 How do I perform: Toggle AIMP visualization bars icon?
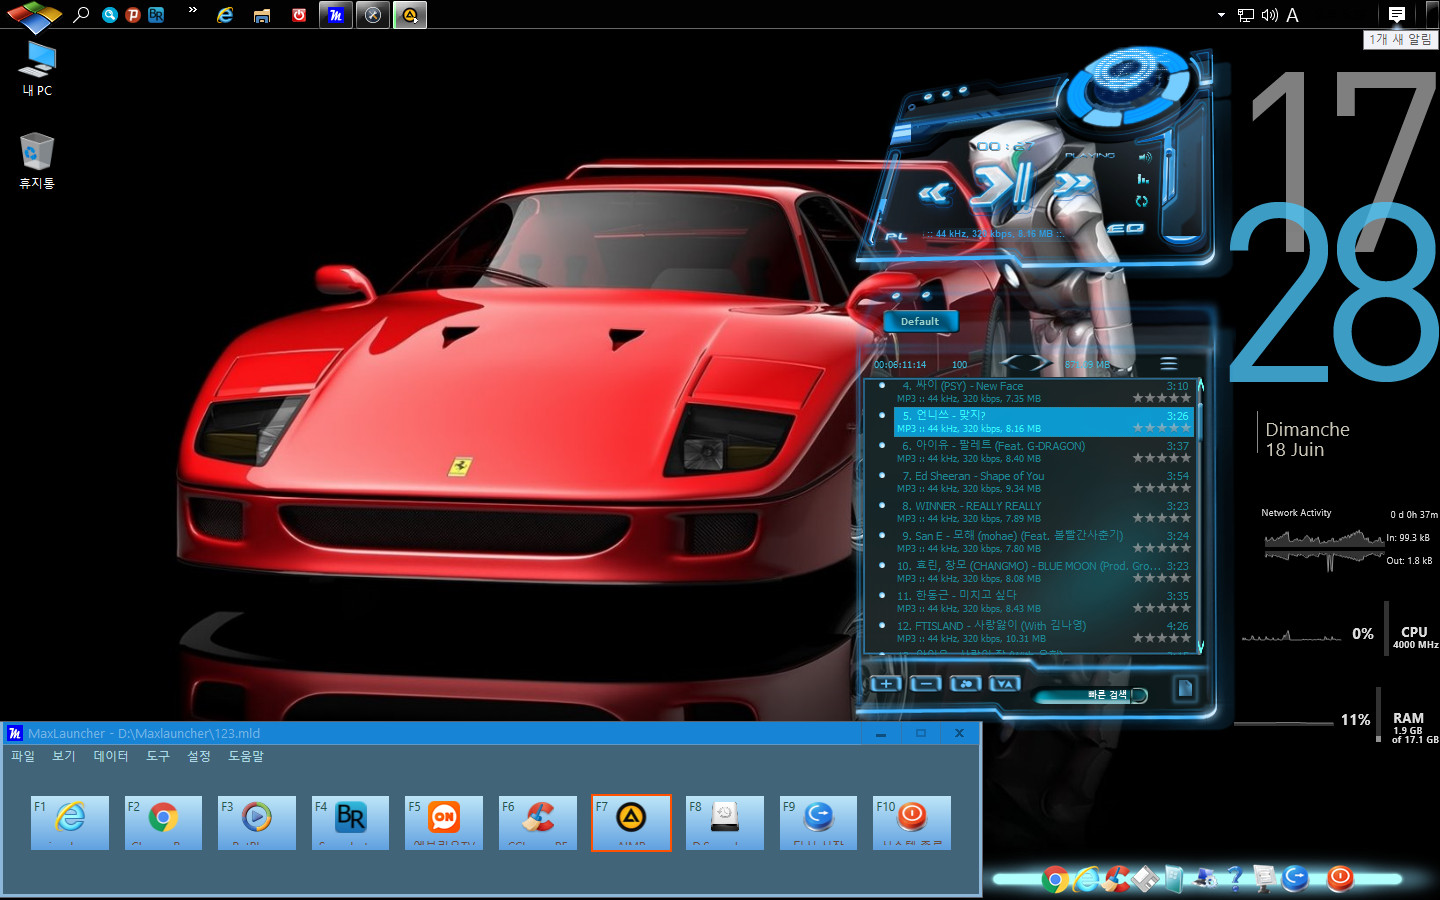pos(1143,179)
